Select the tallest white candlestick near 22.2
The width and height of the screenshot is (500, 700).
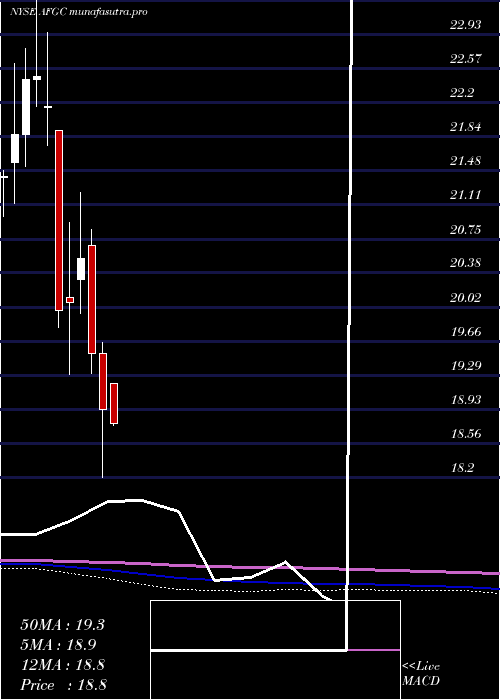tap(26, 107)
